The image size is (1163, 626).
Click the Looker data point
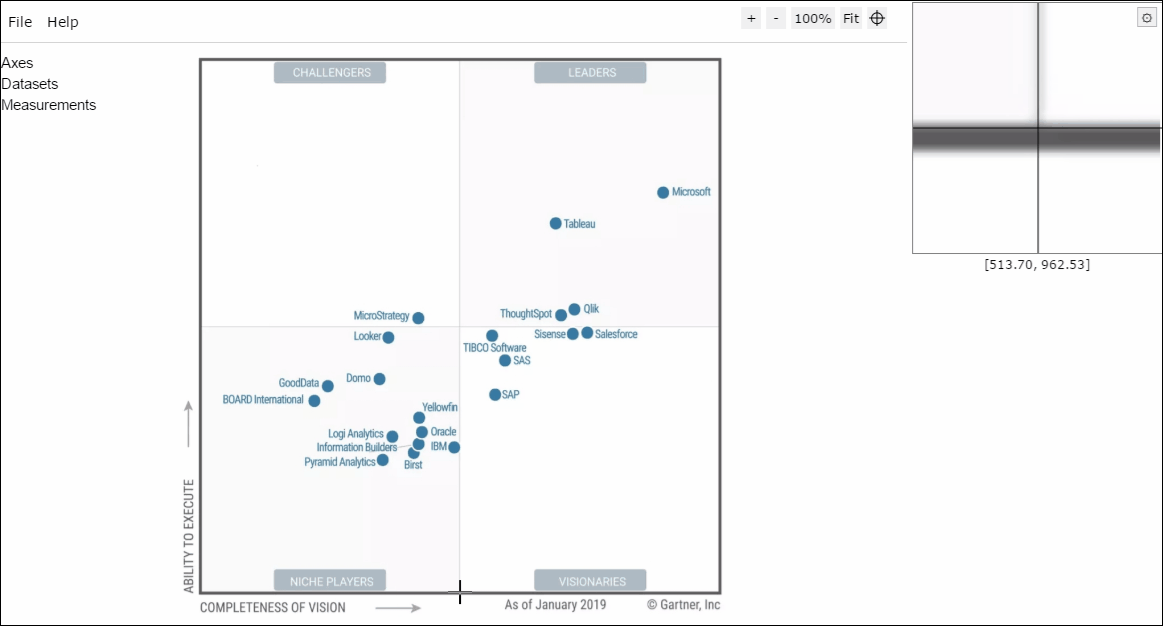[x=389, y=337]
